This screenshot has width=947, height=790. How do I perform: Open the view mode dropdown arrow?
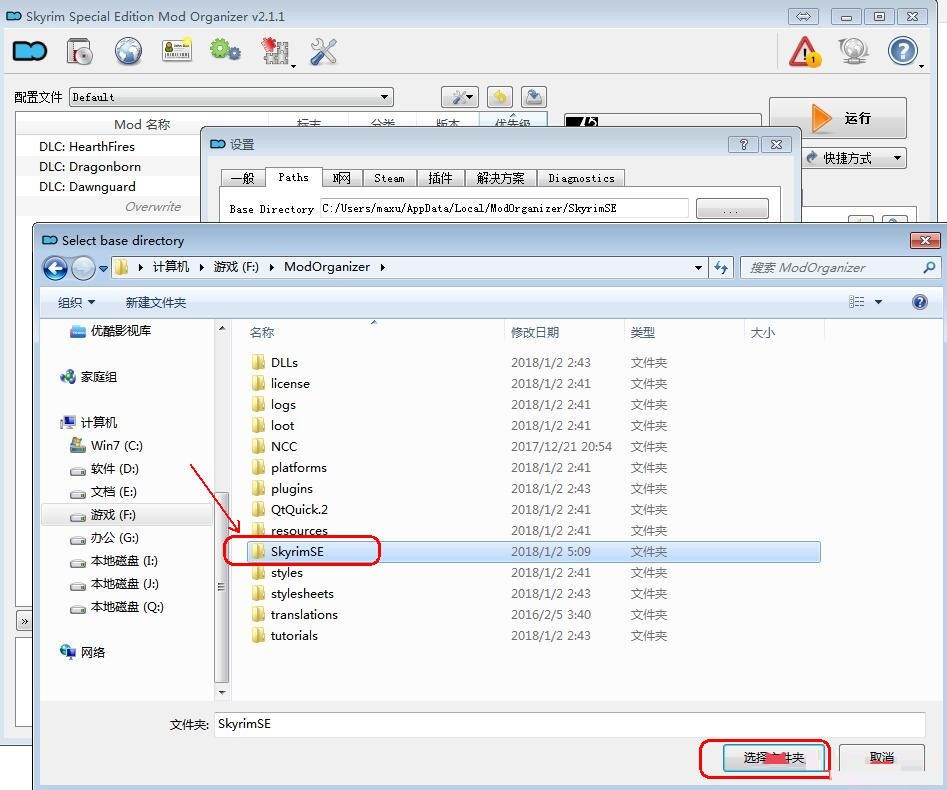click(x=878, y=302)
